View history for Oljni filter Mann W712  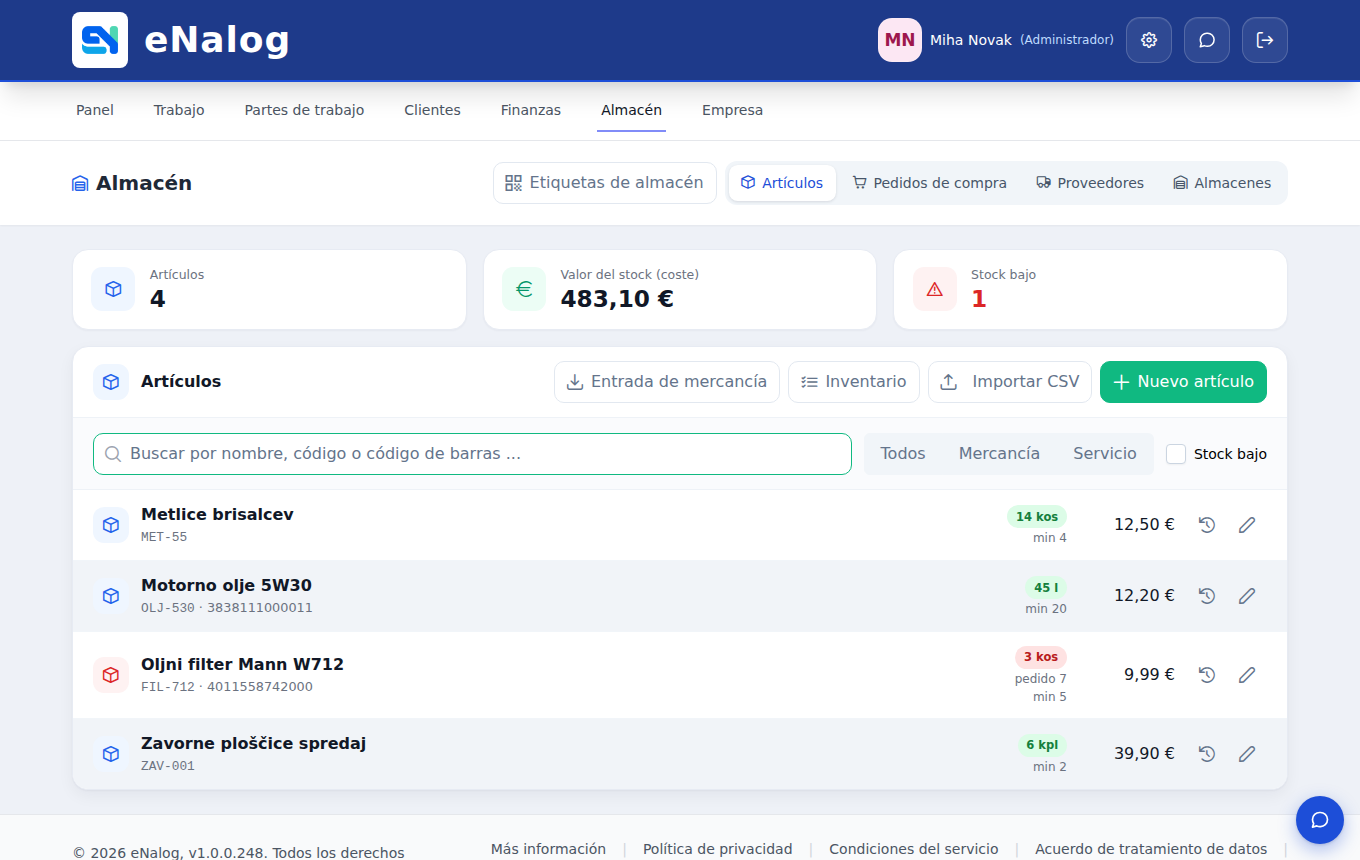[x=1207, y=675]
